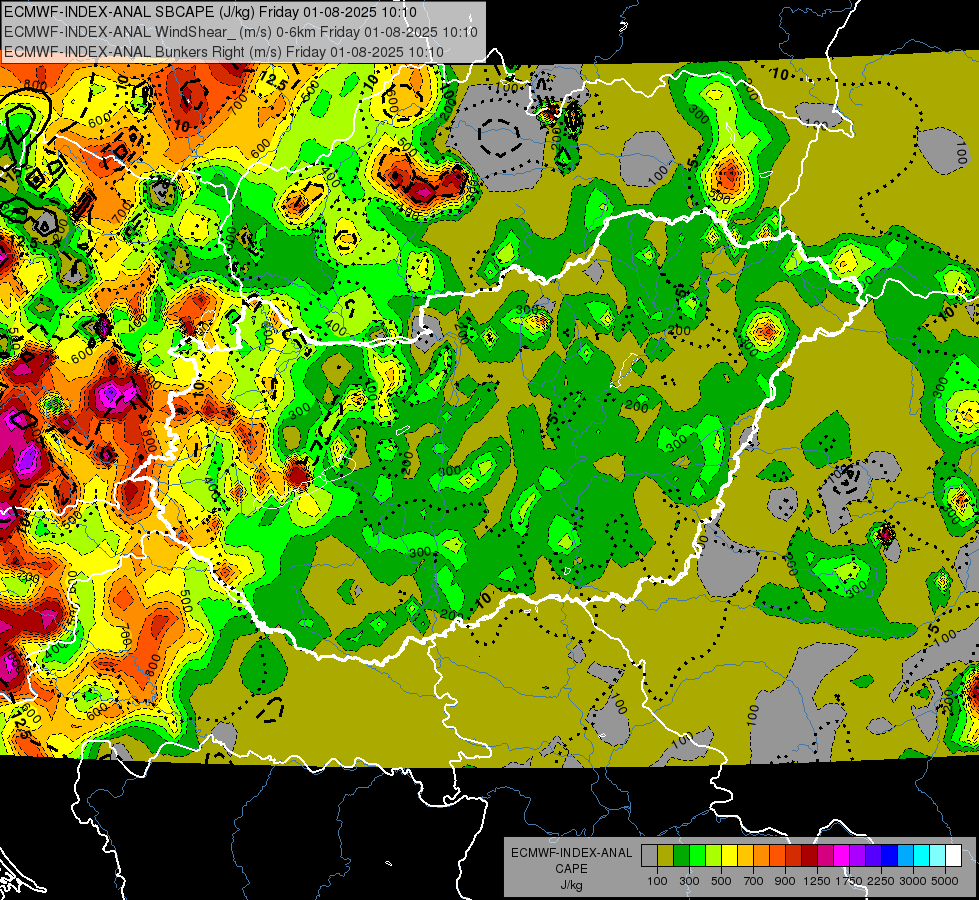
Task: Pick the amber swatch left of 700 tick
Action: [x=745, y=855]
